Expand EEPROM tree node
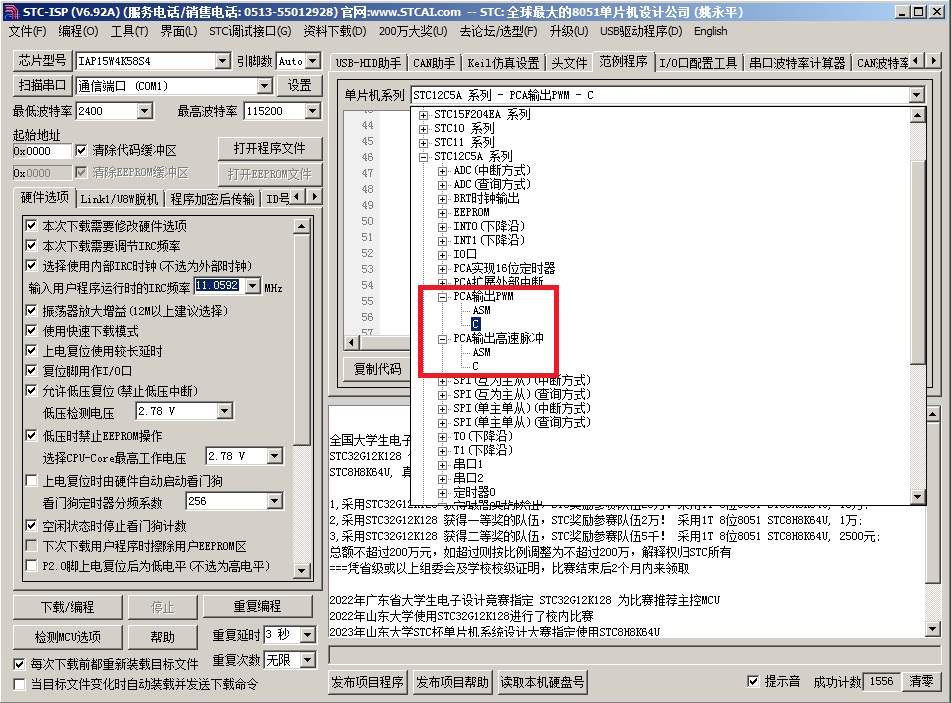This screenshot has height=703, width=951. tap(443, 213)
